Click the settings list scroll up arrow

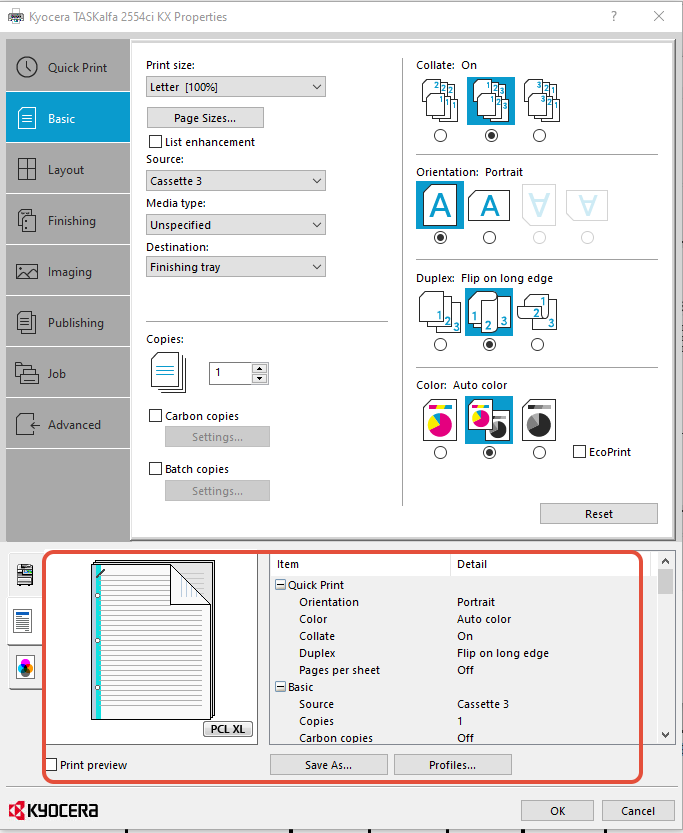point(665,561)
